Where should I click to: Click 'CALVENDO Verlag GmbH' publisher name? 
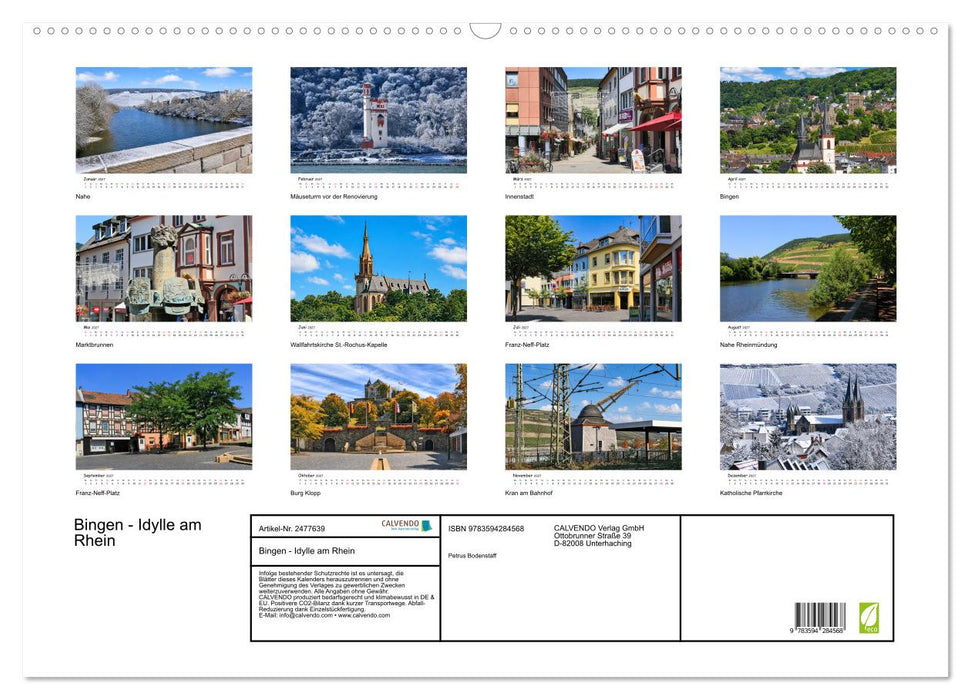pos(599,528)
